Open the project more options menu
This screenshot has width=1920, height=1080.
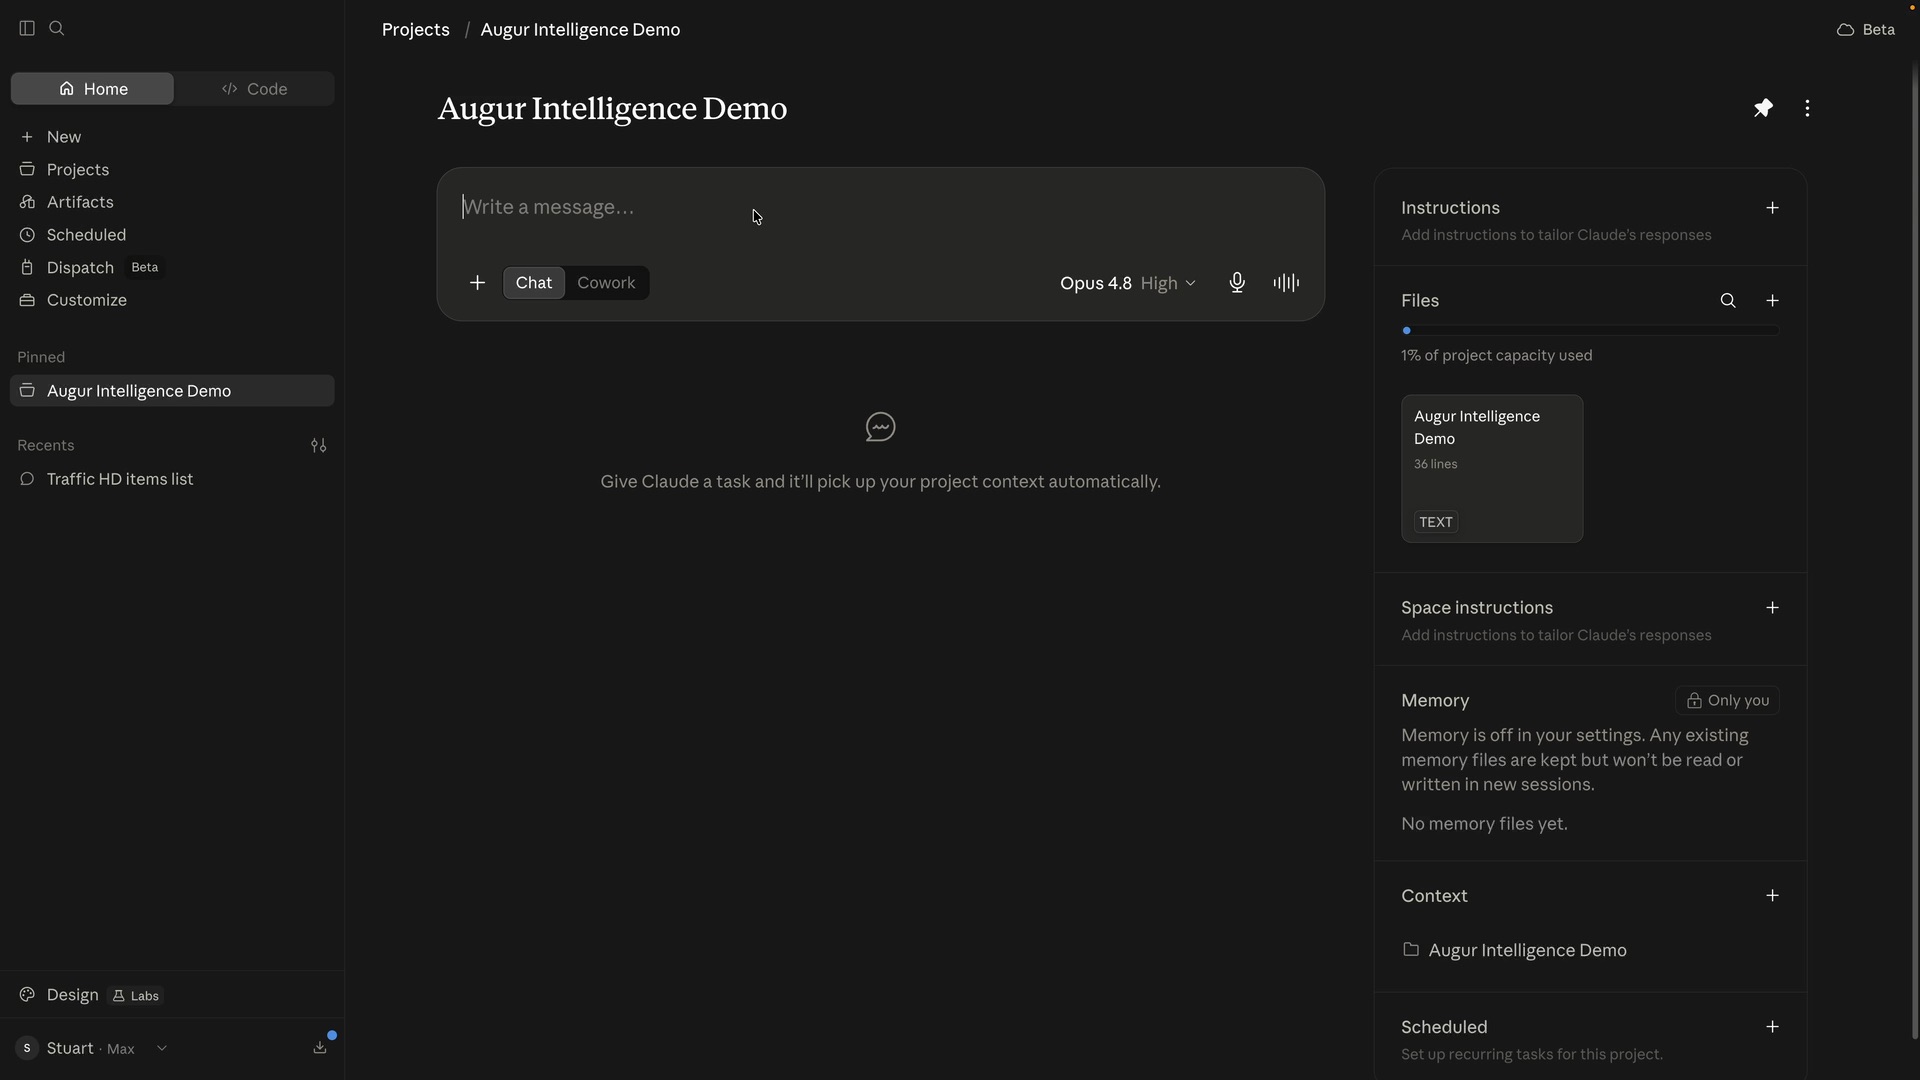click(x=1807, y=108)
